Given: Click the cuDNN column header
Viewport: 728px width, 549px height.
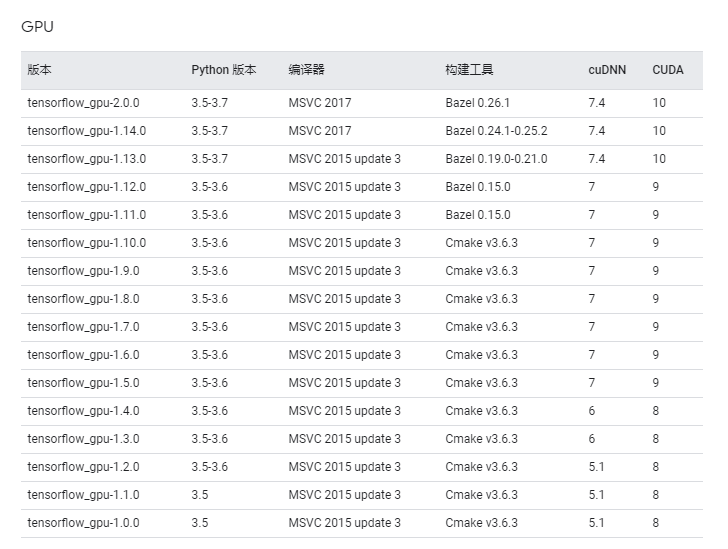Looking at the screenshot, I should [x=607, y=70].
